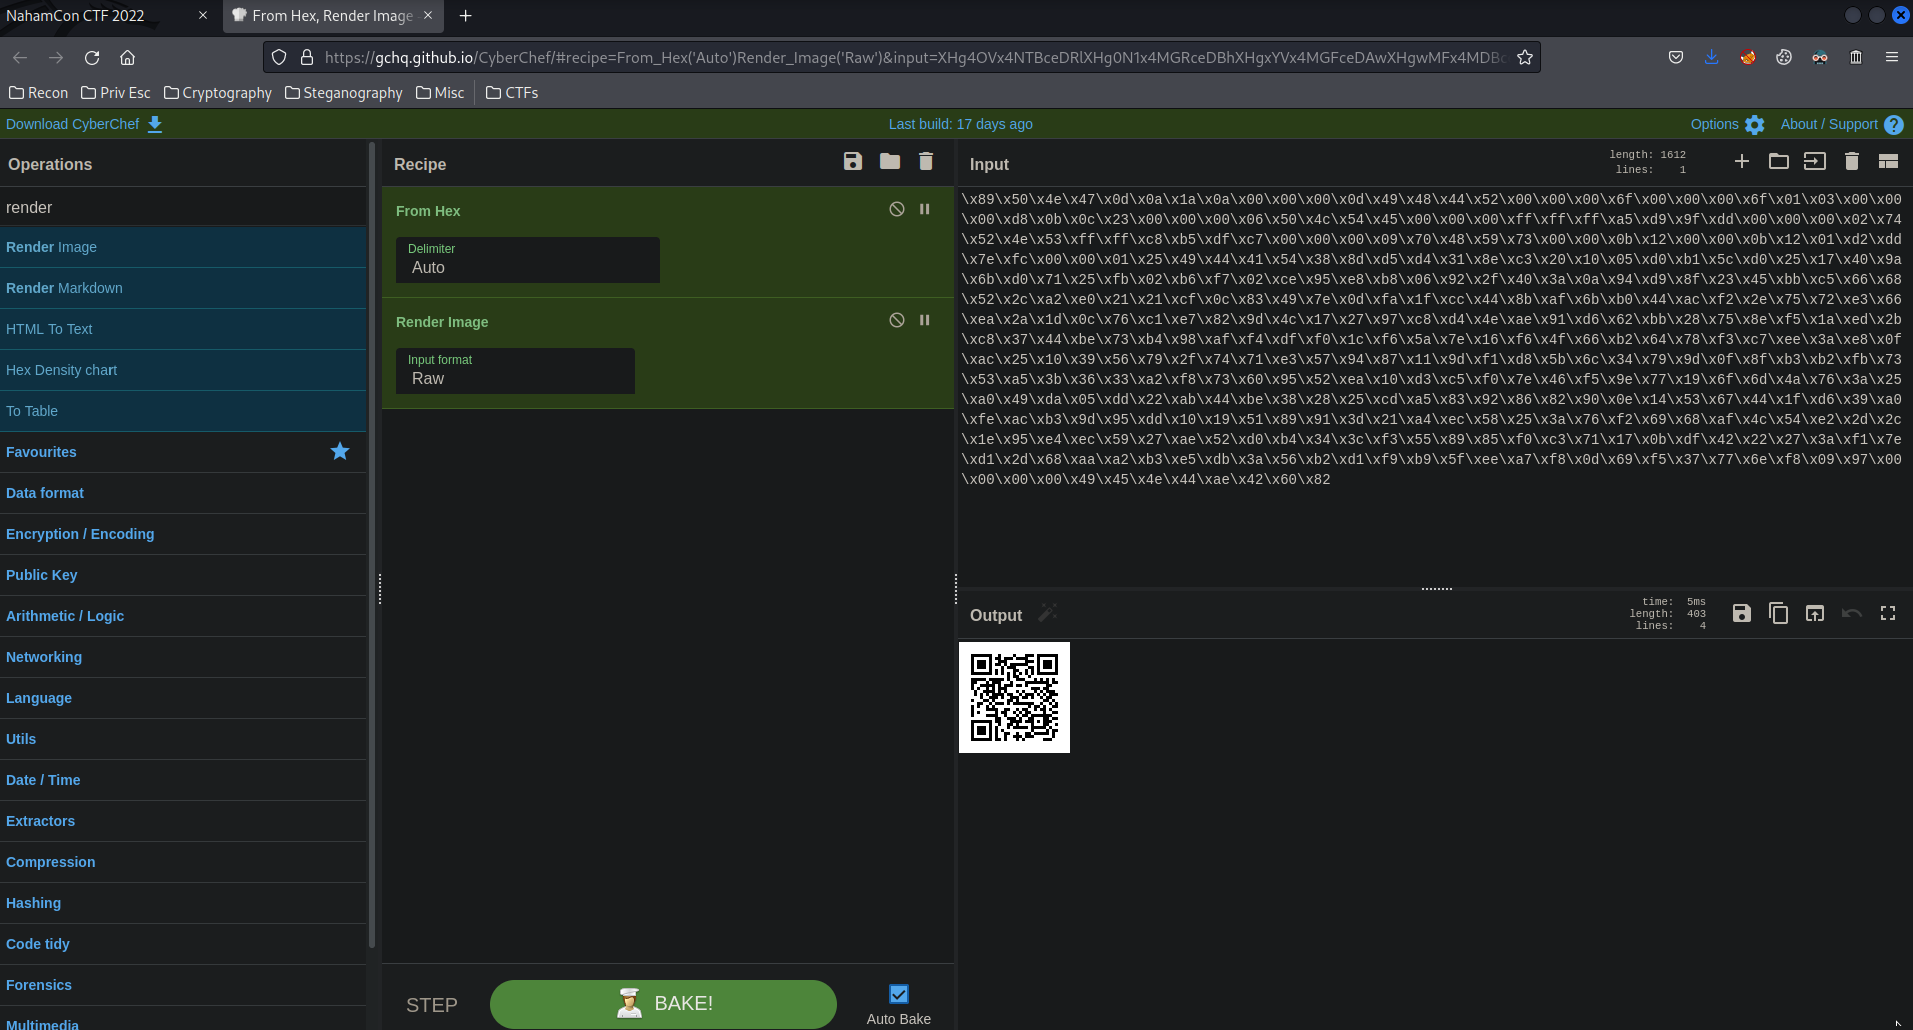The height and width of the screenshot is (1030, 1913).
Task: Expand the Extractors category
Action: pos(183,821)
